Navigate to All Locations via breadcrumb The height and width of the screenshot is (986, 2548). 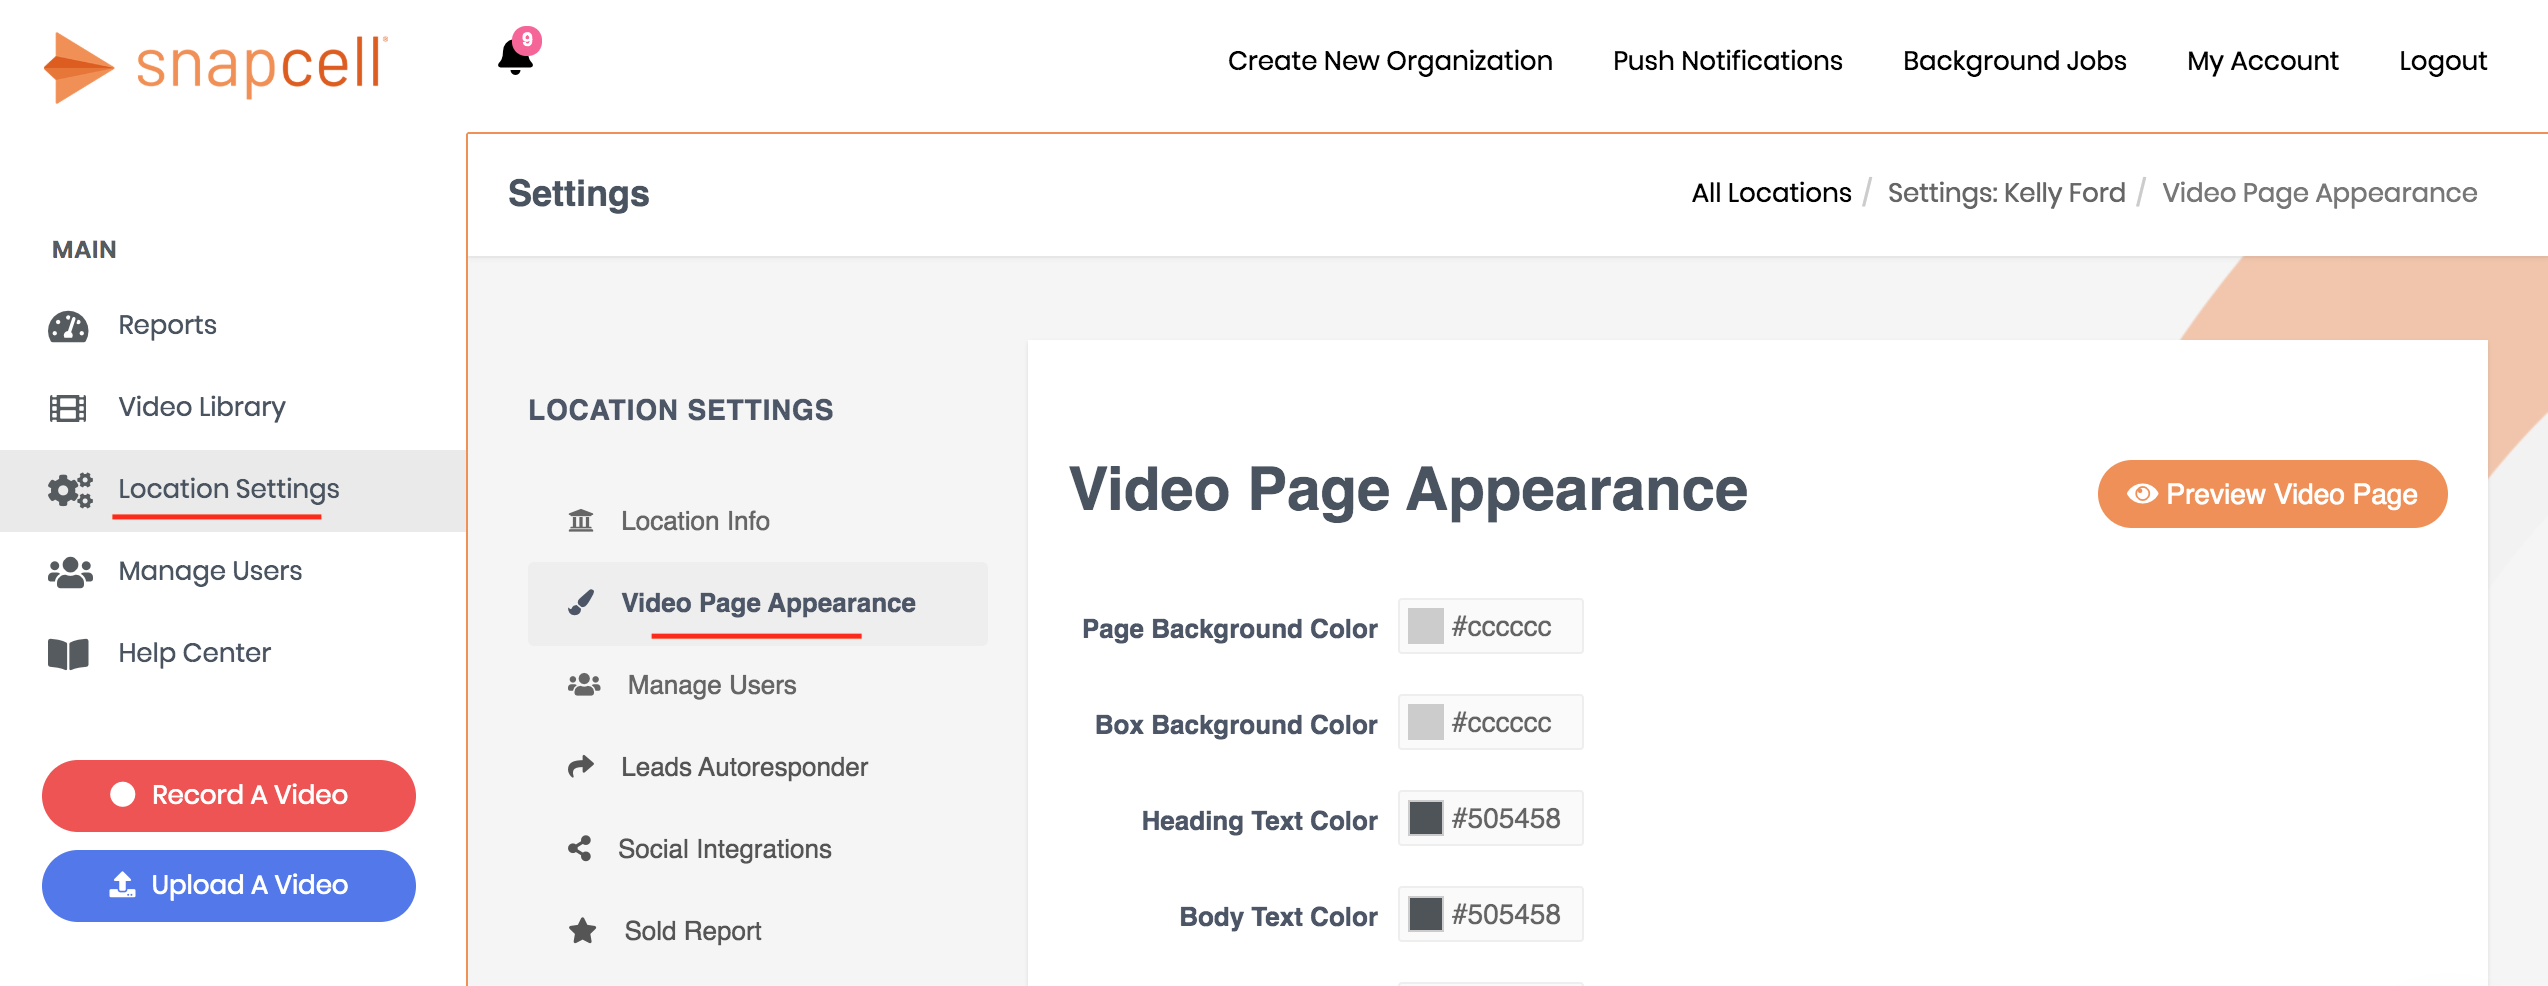tap(1770, 192)
